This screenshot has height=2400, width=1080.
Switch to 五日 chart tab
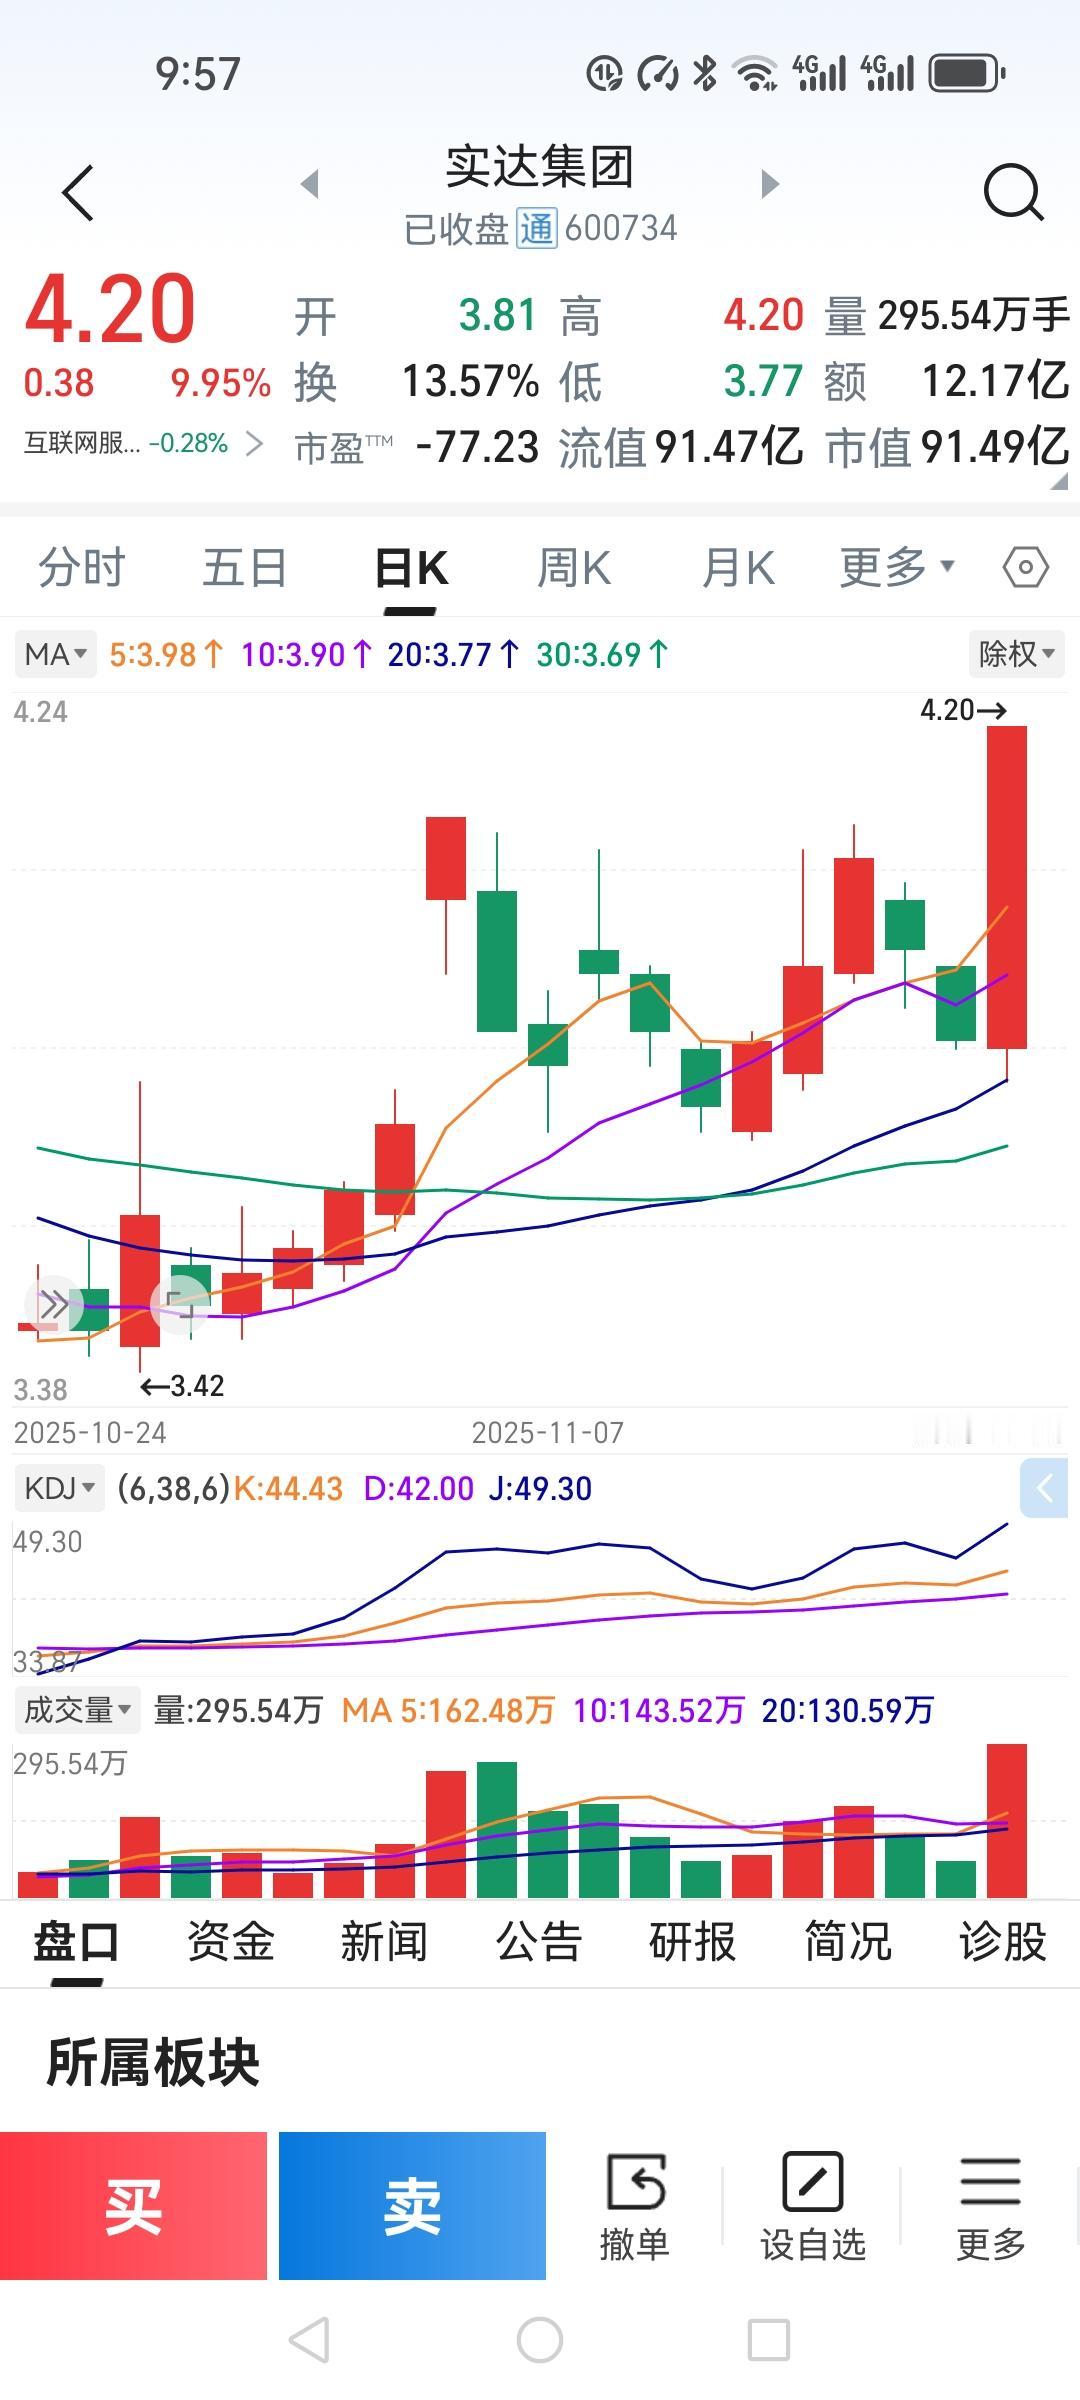pyautogui.click(x=245, y=568)
